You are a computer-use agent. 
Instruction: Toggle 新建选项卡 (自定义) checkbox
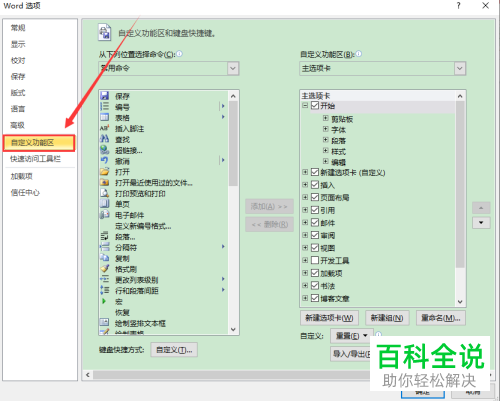(315, 172)
